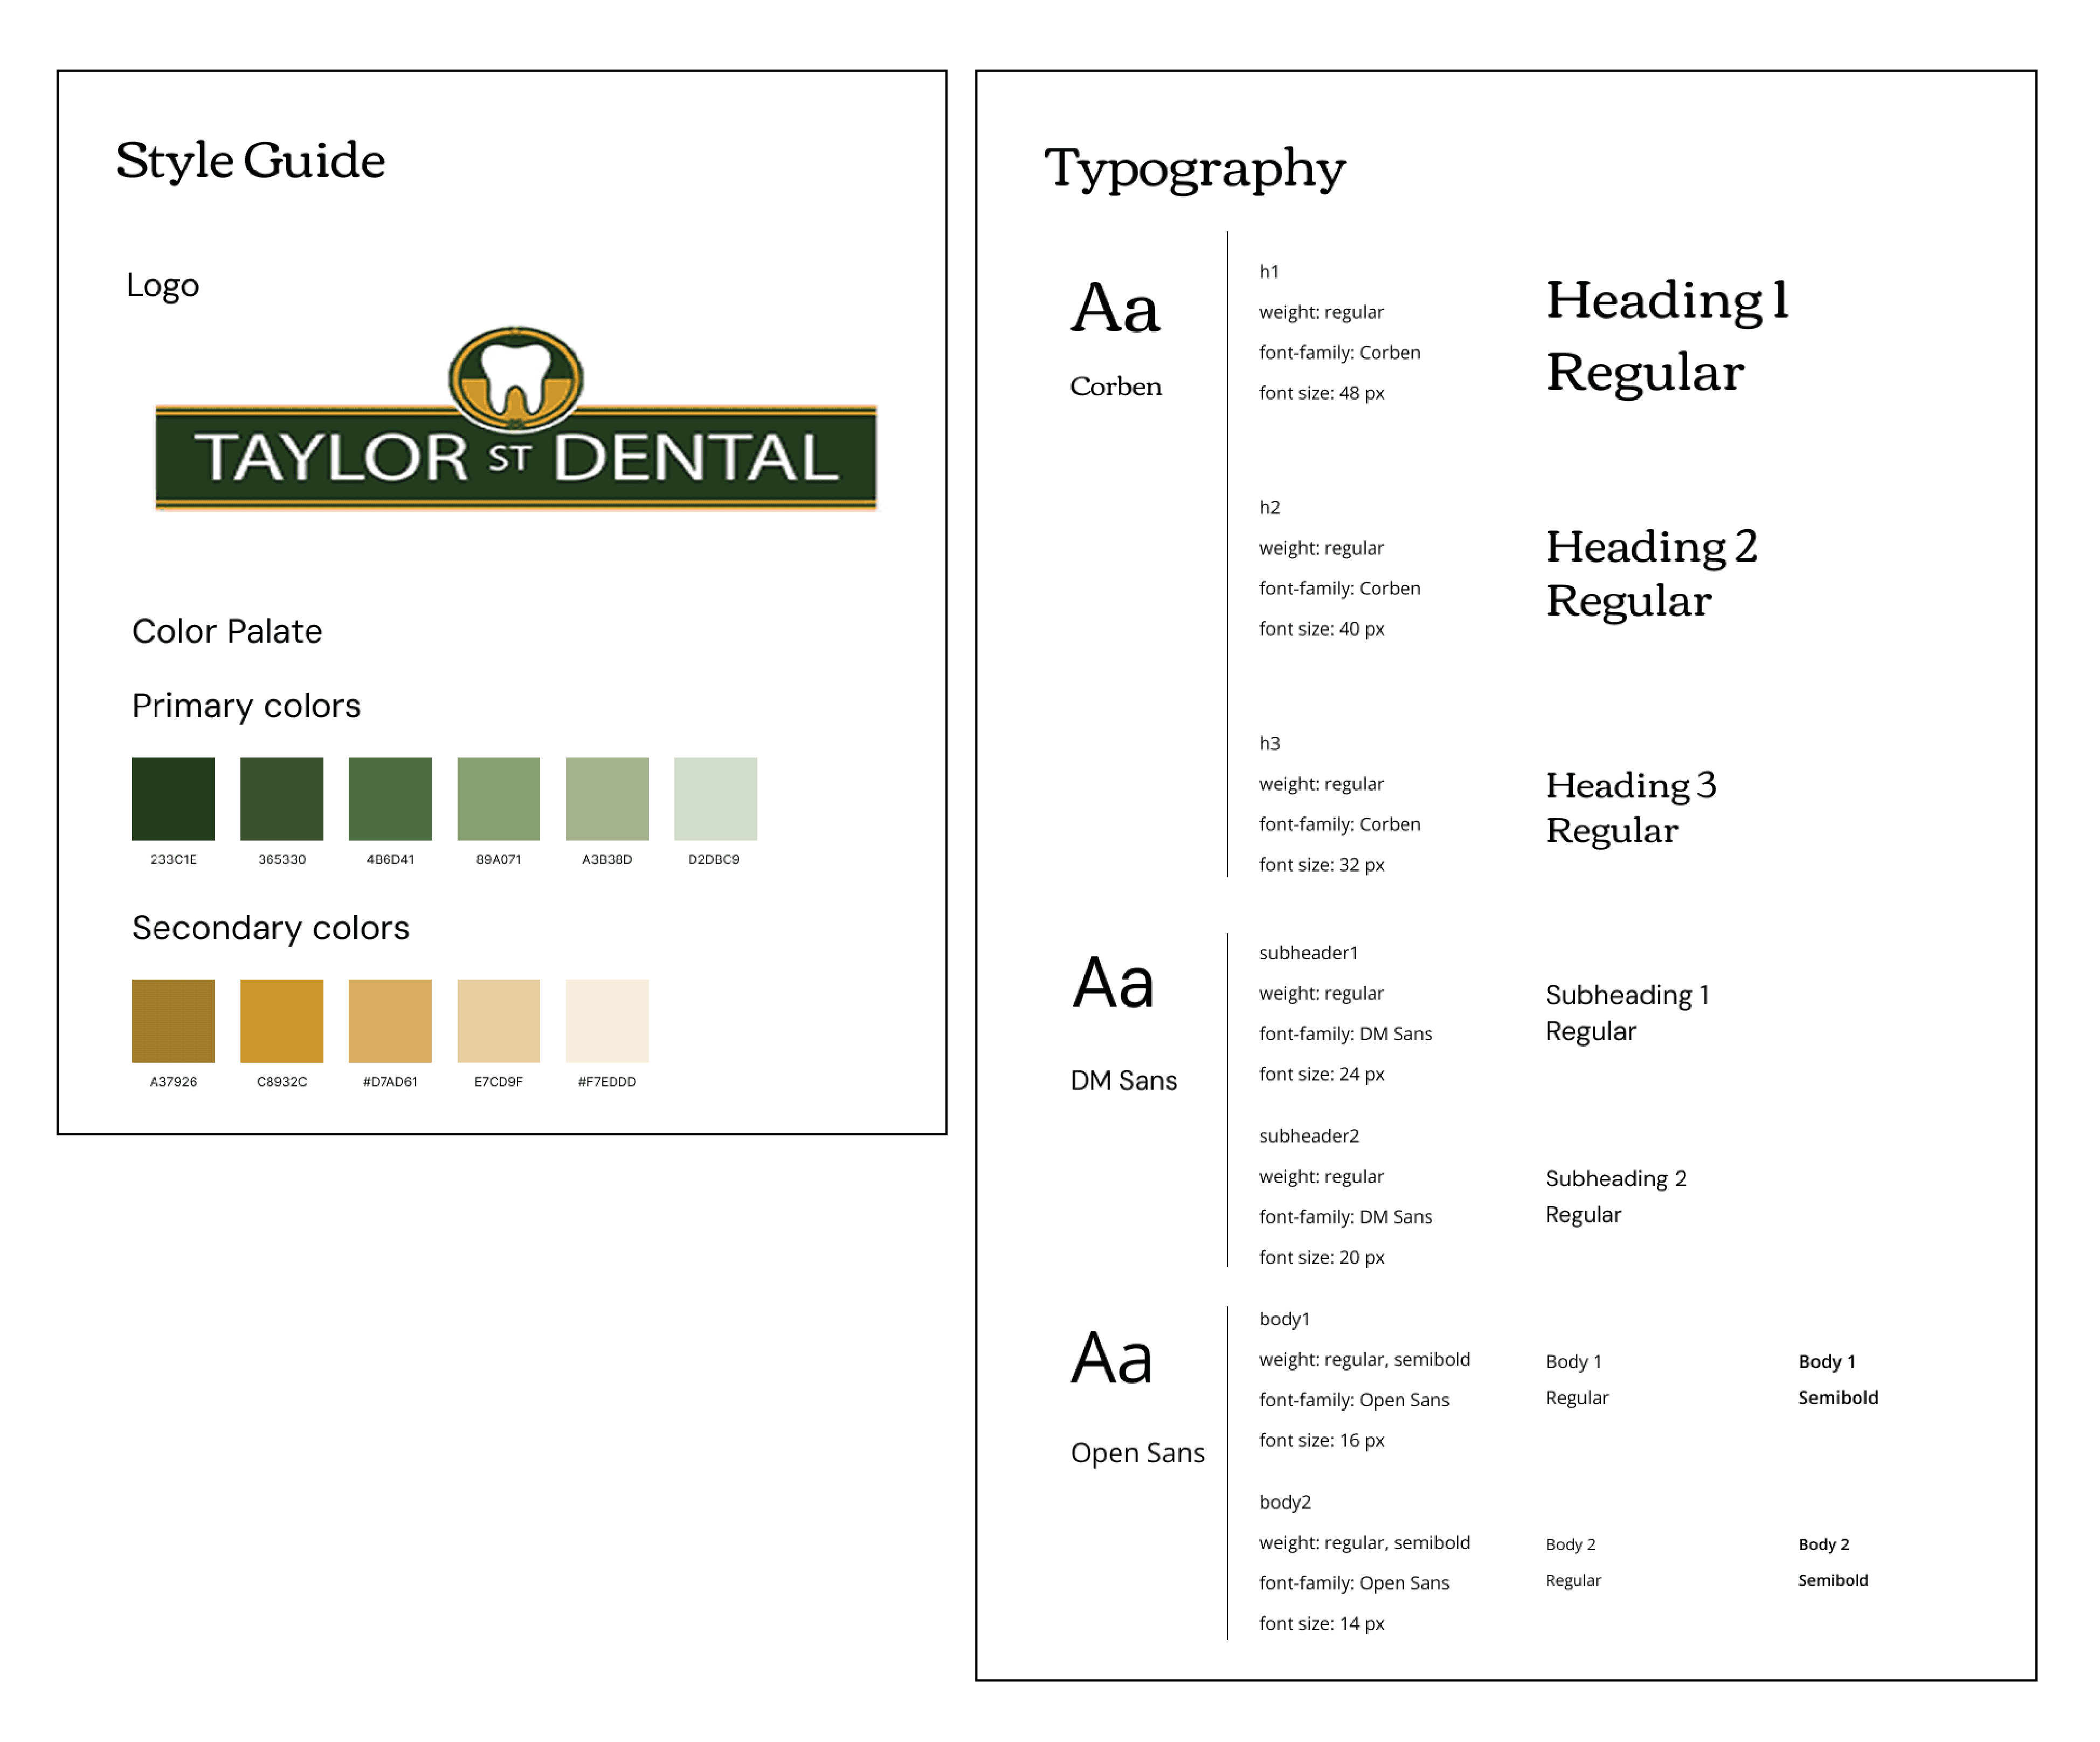Select the 365330 green swatch
This screenshot has height=1742, width=2100.
[x=282, y=798]
